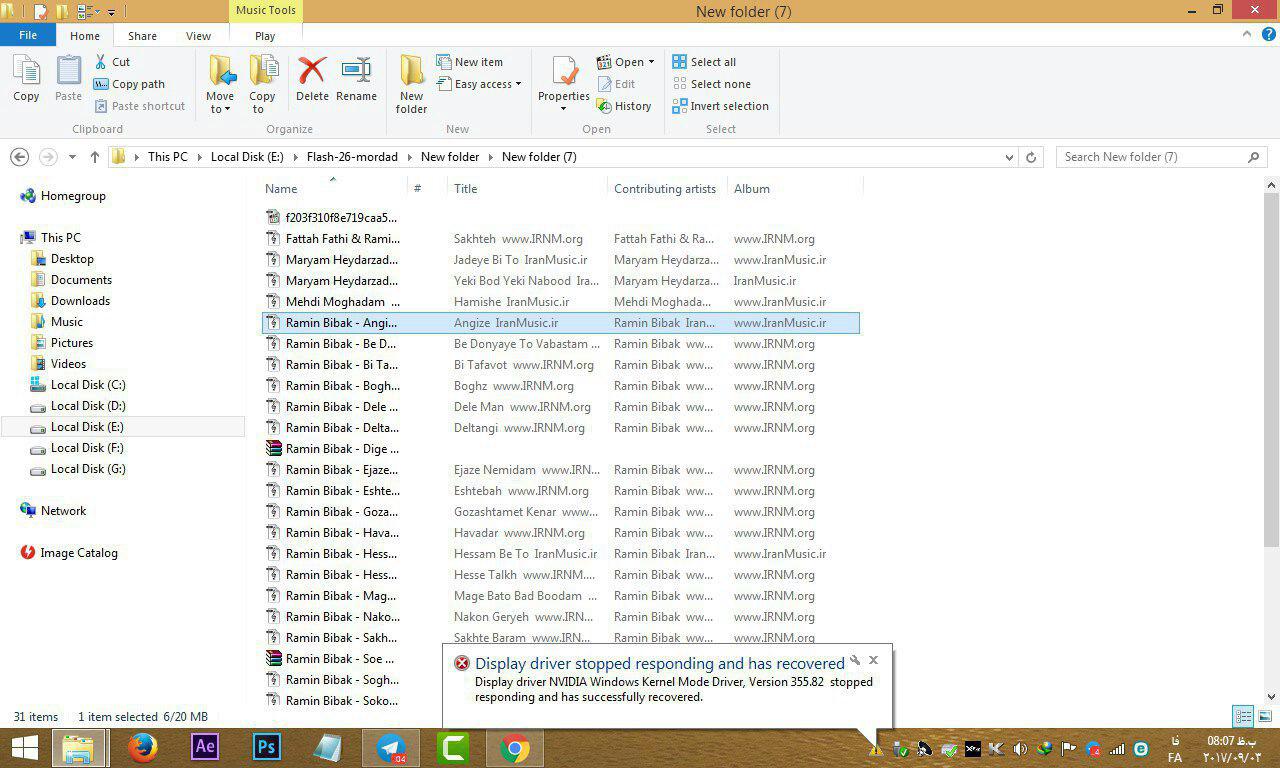
Task: Open the Copy to dropdown
Action: point(262,85)
